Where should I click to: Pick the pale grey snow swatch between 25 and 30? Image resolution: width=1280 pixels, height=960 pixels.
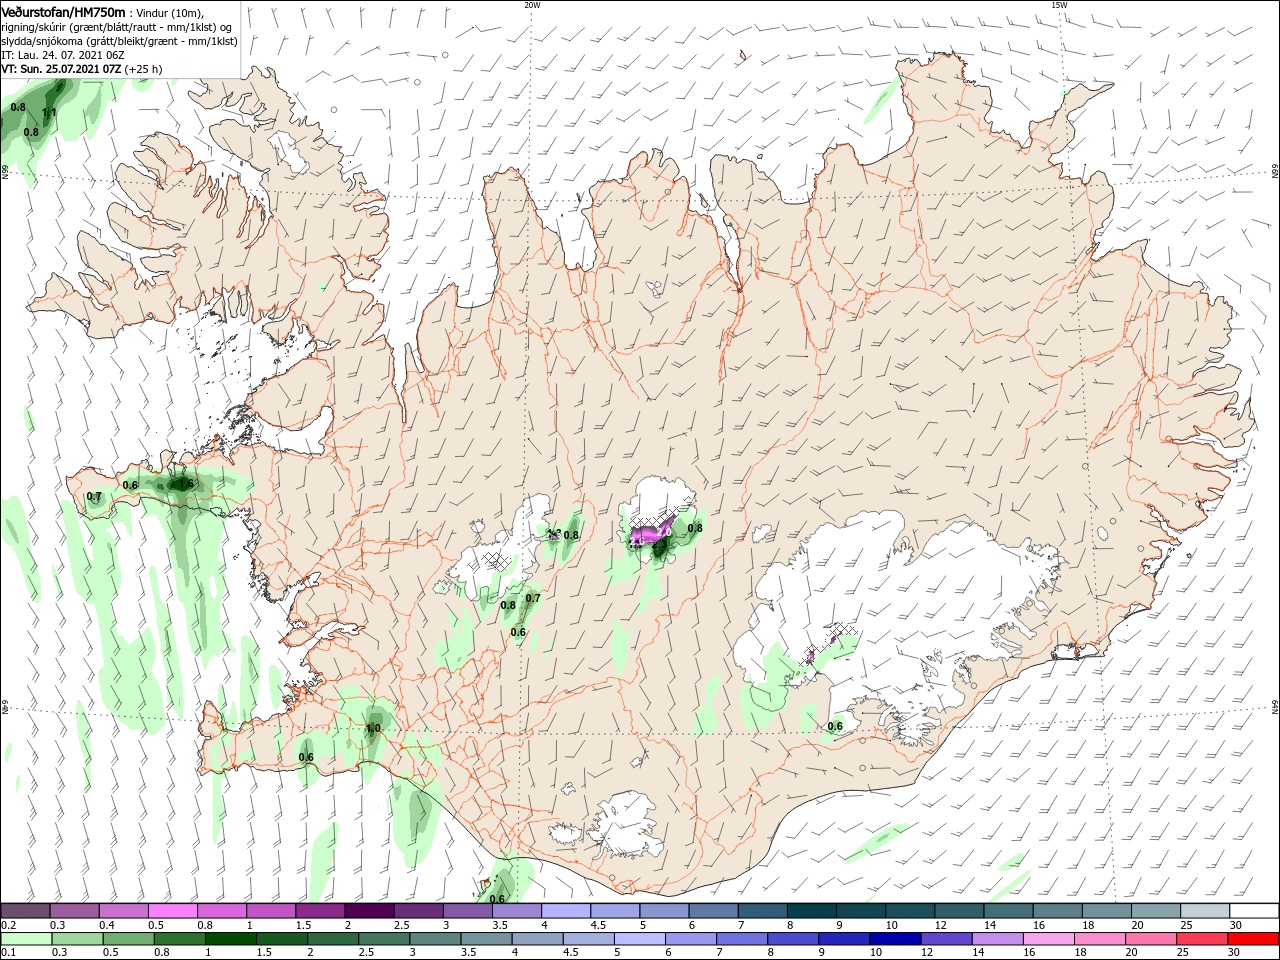1204,911
